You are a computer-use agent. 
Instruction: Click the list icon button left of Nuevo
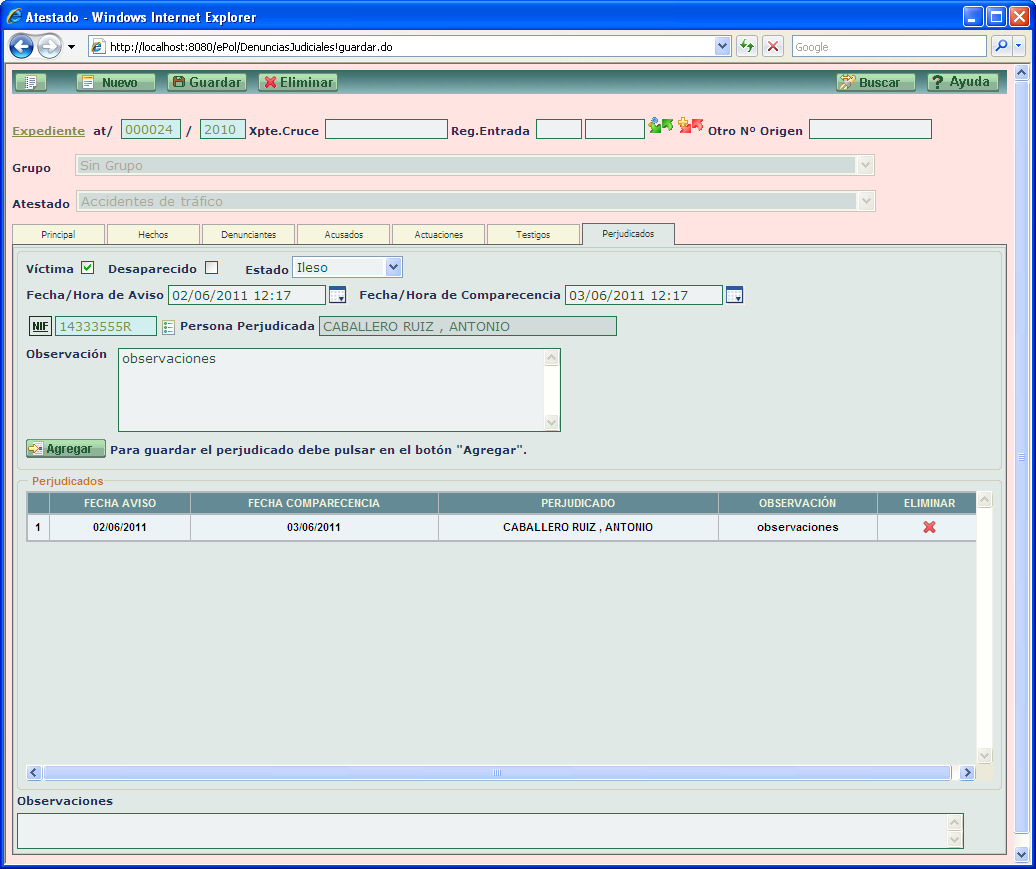(x=30, y=83)
